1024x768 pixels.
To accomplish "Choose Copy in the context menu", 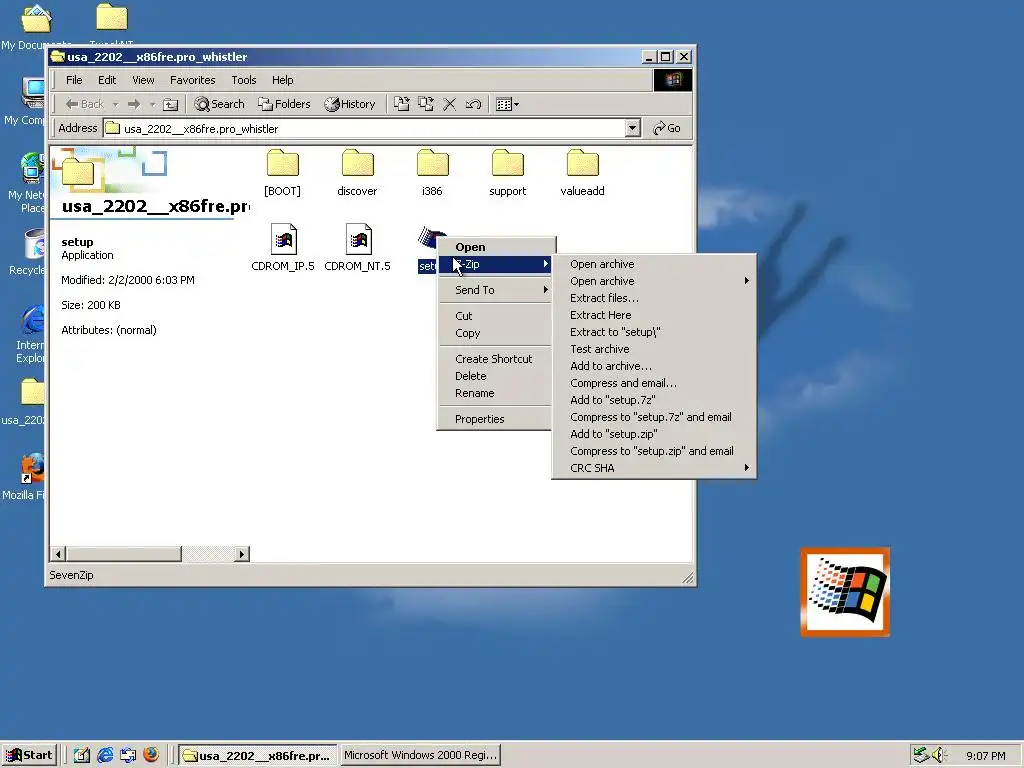I will pyautogui.click(x=495, y=332).
